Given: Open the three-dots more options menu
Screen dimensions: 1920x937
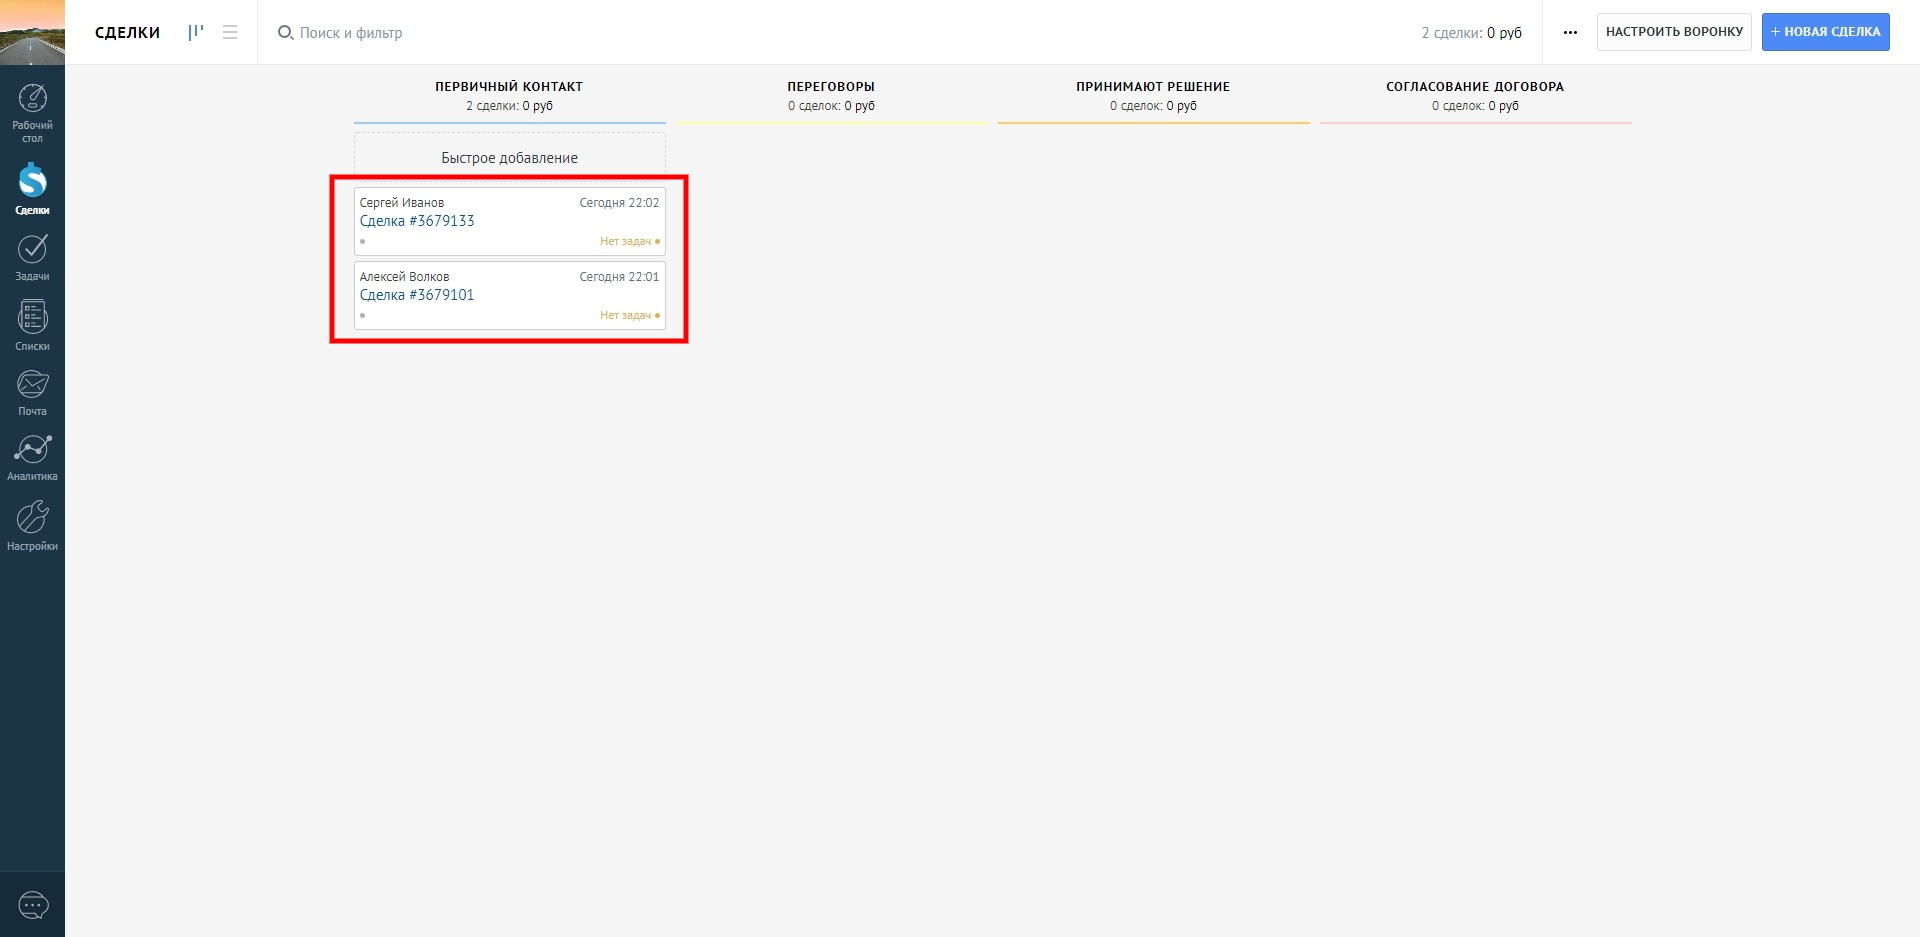Looking at the screenshot, I should coord(1570,32).
